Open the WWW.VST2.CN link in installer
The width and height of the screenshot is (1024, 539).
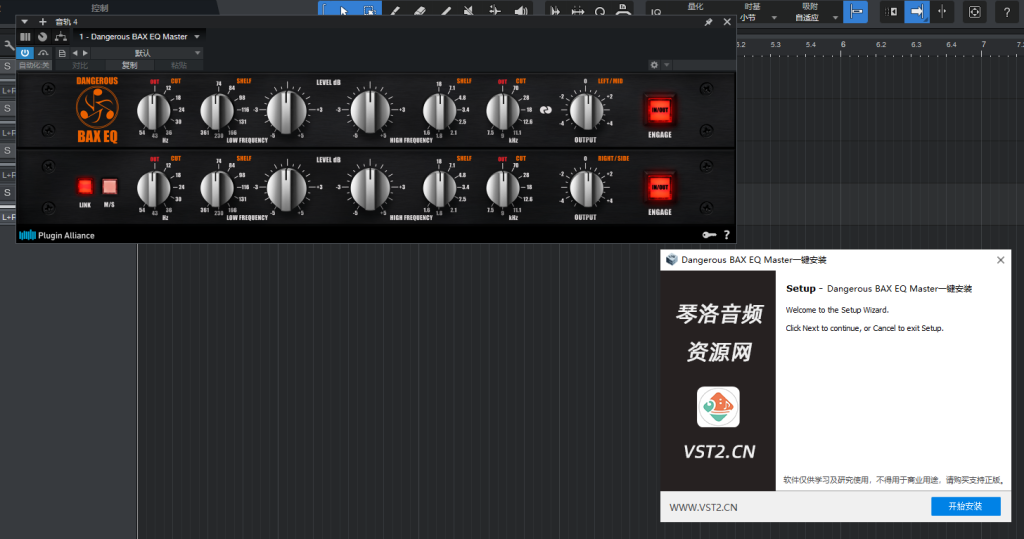[703, 507]
